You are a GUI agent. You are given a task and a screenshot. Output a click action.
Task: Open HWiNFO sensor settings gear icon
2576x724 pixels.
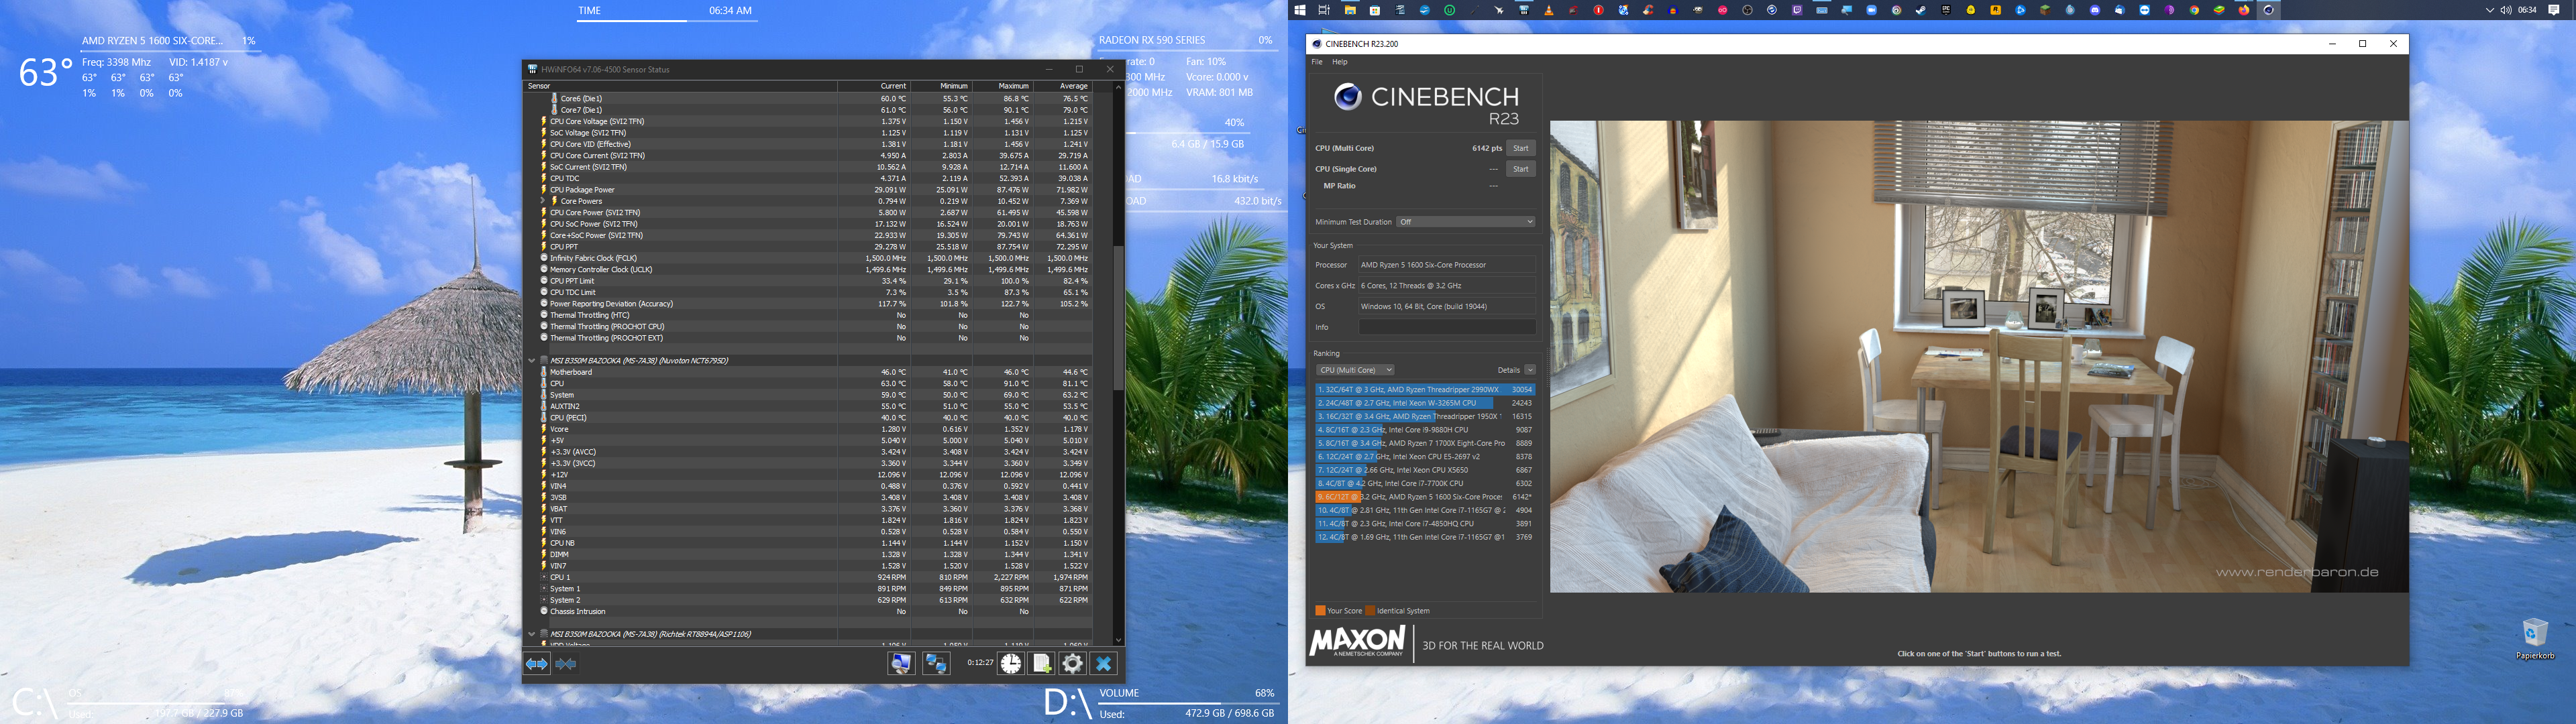coord(1073,664)
